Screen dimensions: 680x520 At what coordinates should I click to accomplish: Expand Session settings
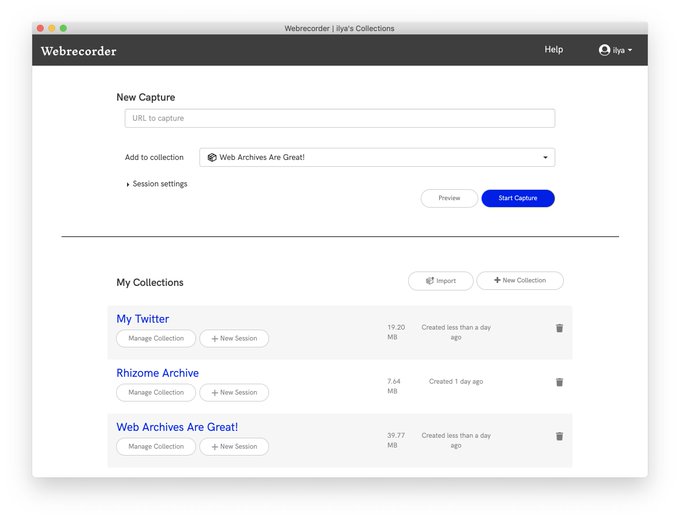pos(157,184)
